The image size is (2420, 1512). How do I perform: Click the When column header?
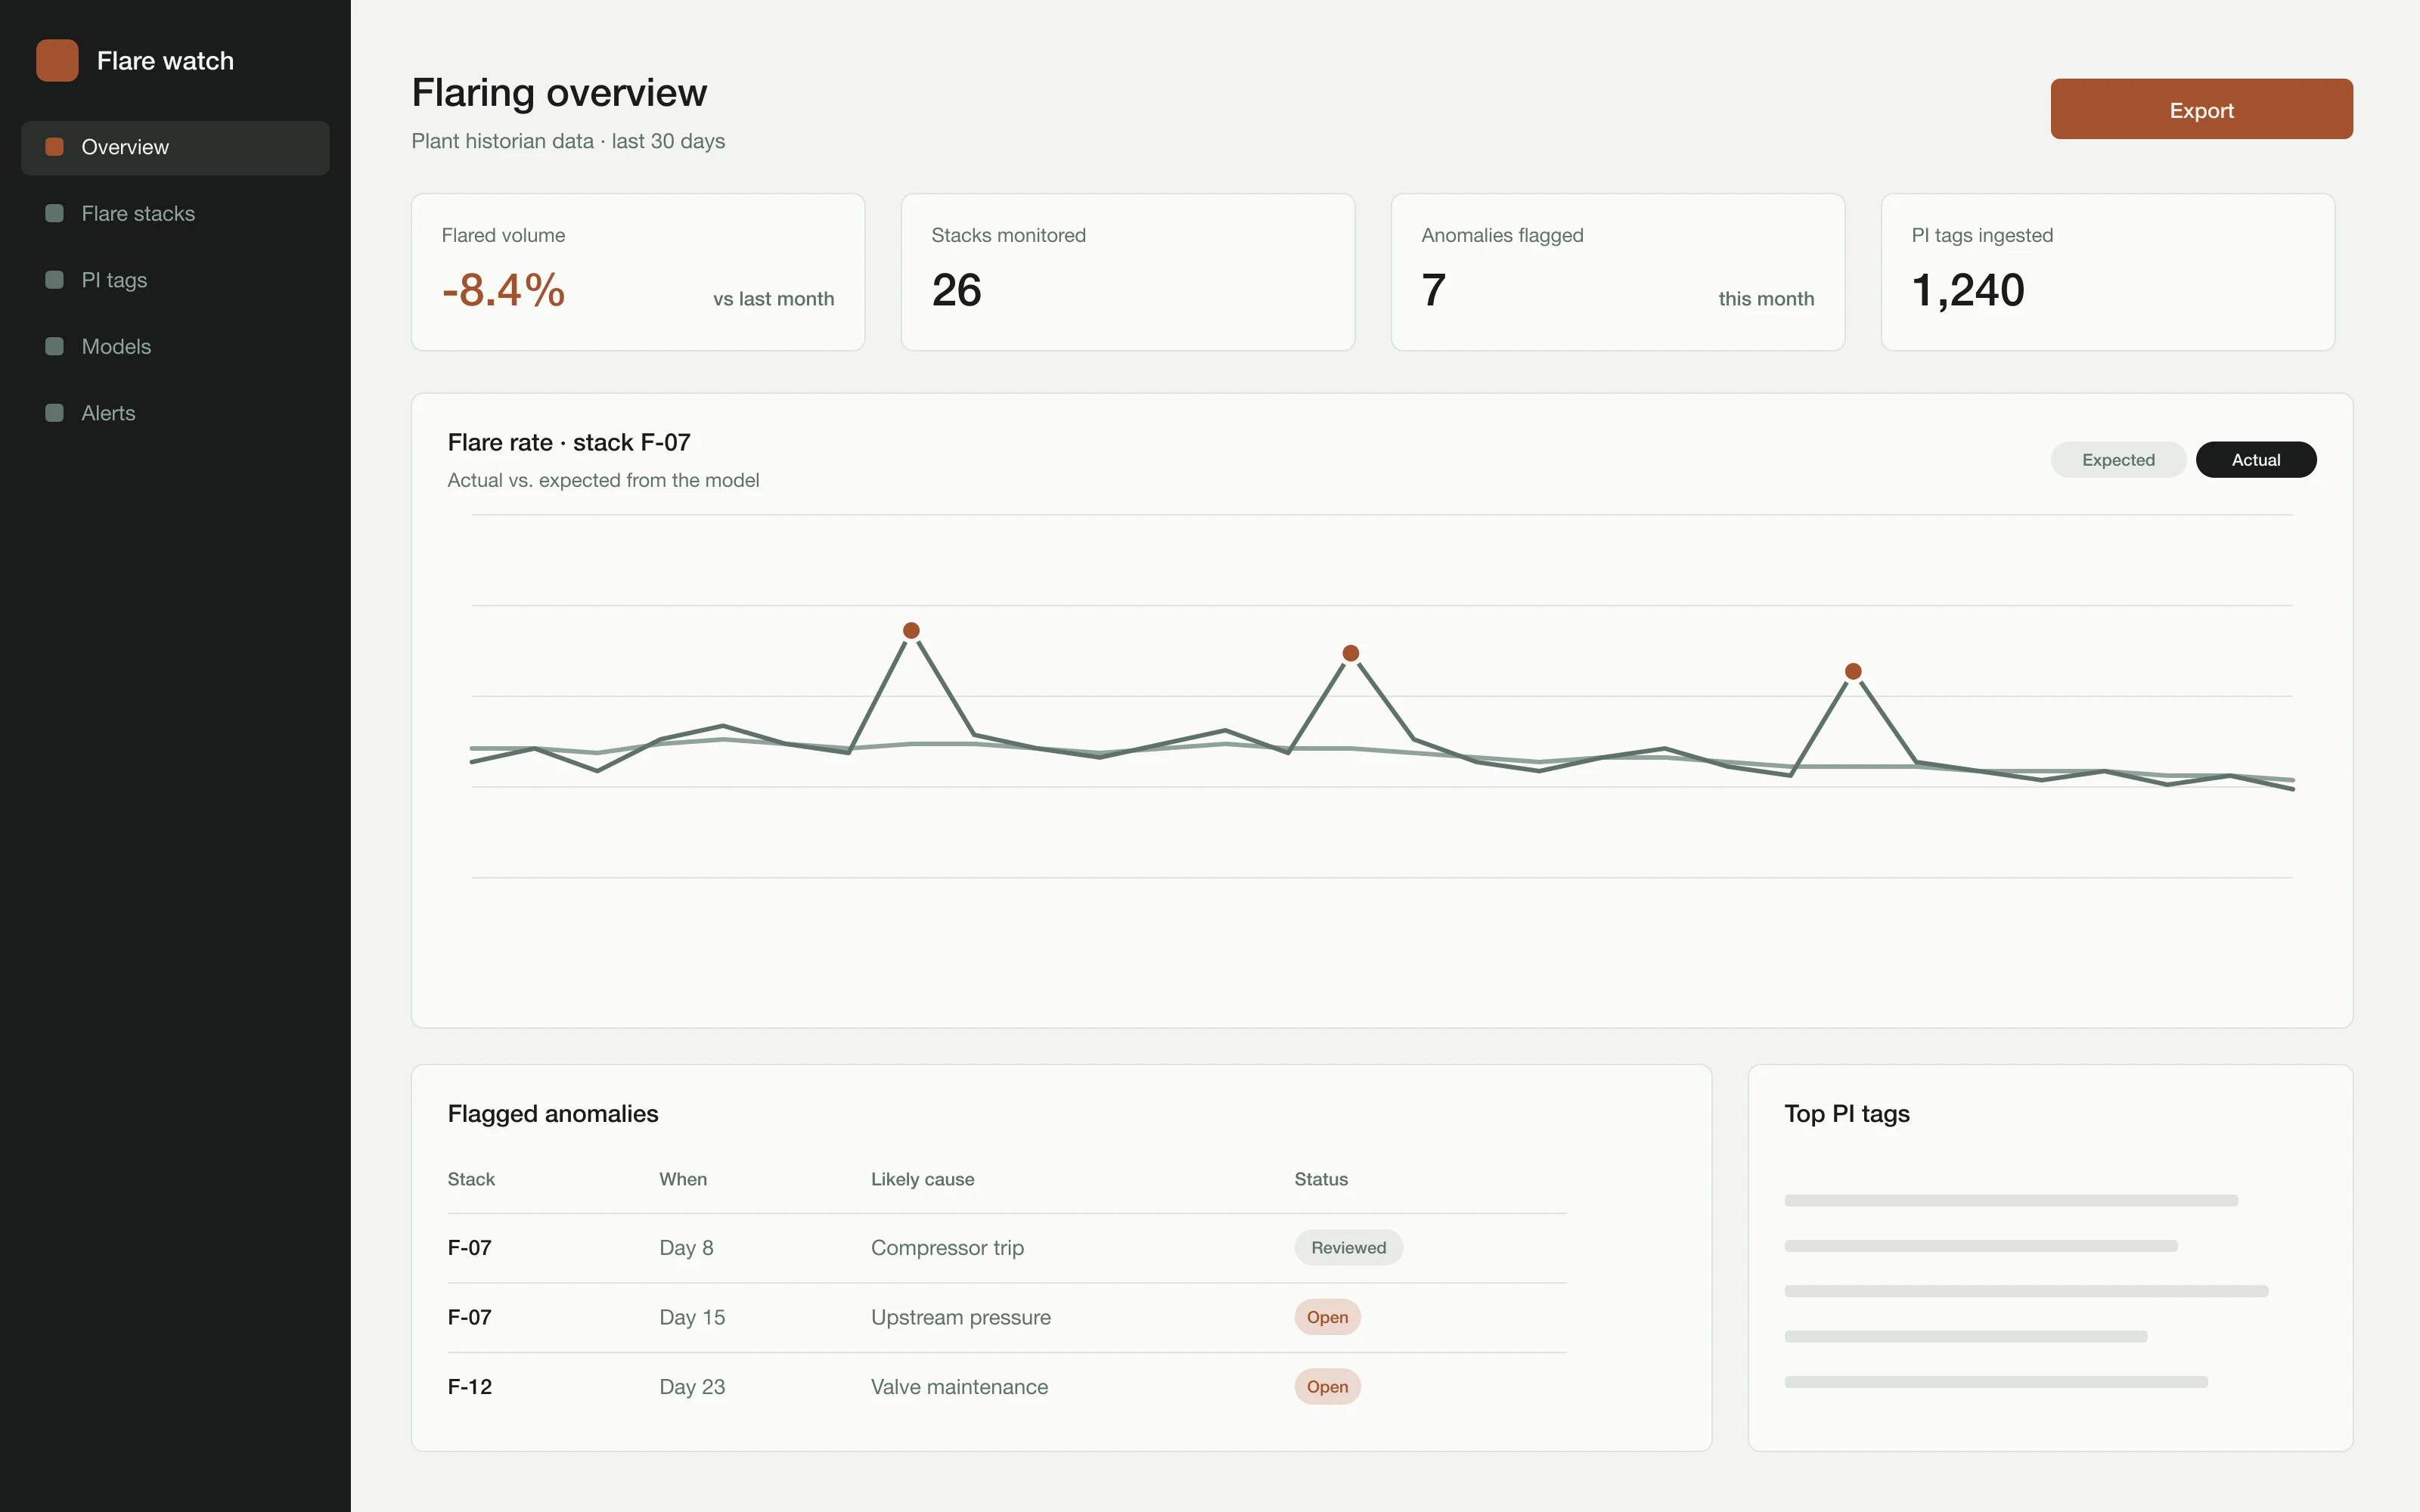click(683, 1180)
